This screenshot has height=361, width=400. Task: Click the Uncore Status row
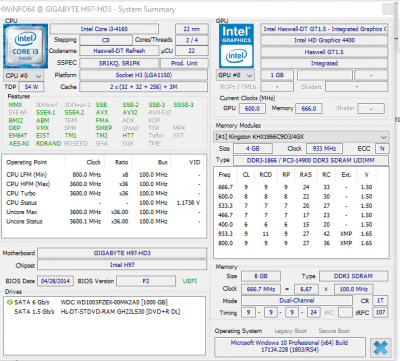[x=104, y=221]
